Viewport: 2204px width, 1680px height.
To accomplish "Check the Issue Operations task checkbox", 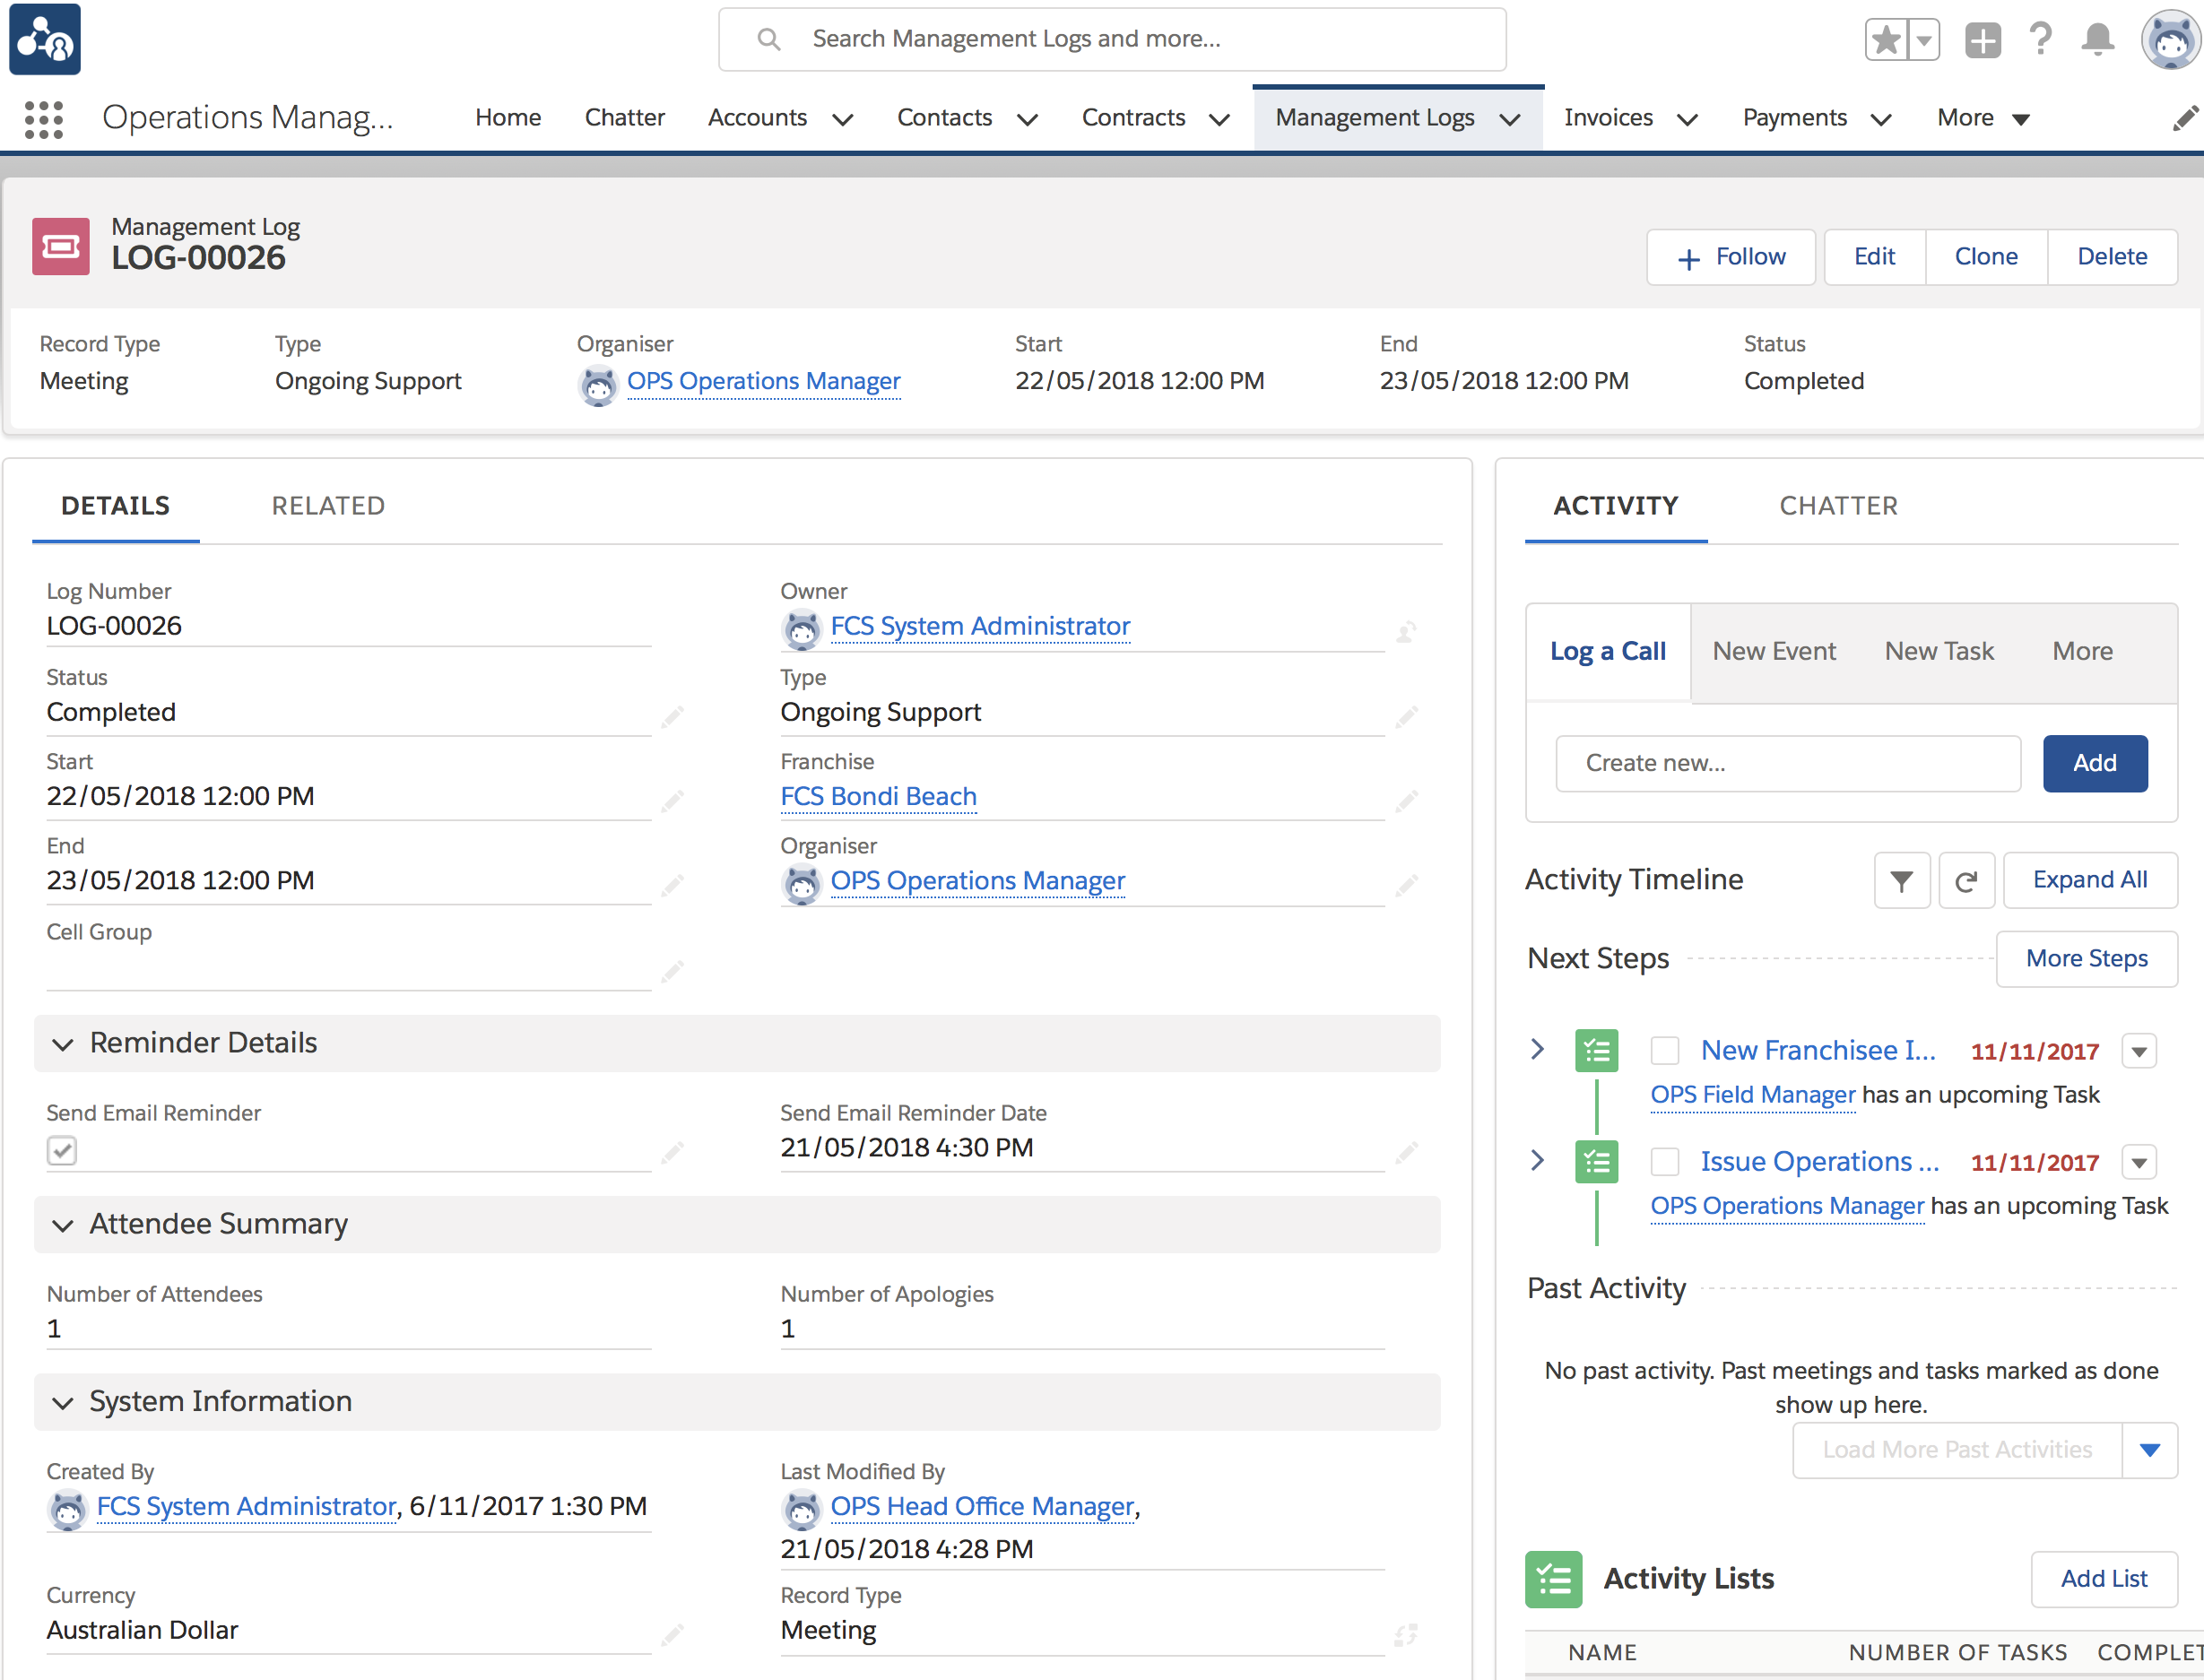I will pos(1664,1162).
